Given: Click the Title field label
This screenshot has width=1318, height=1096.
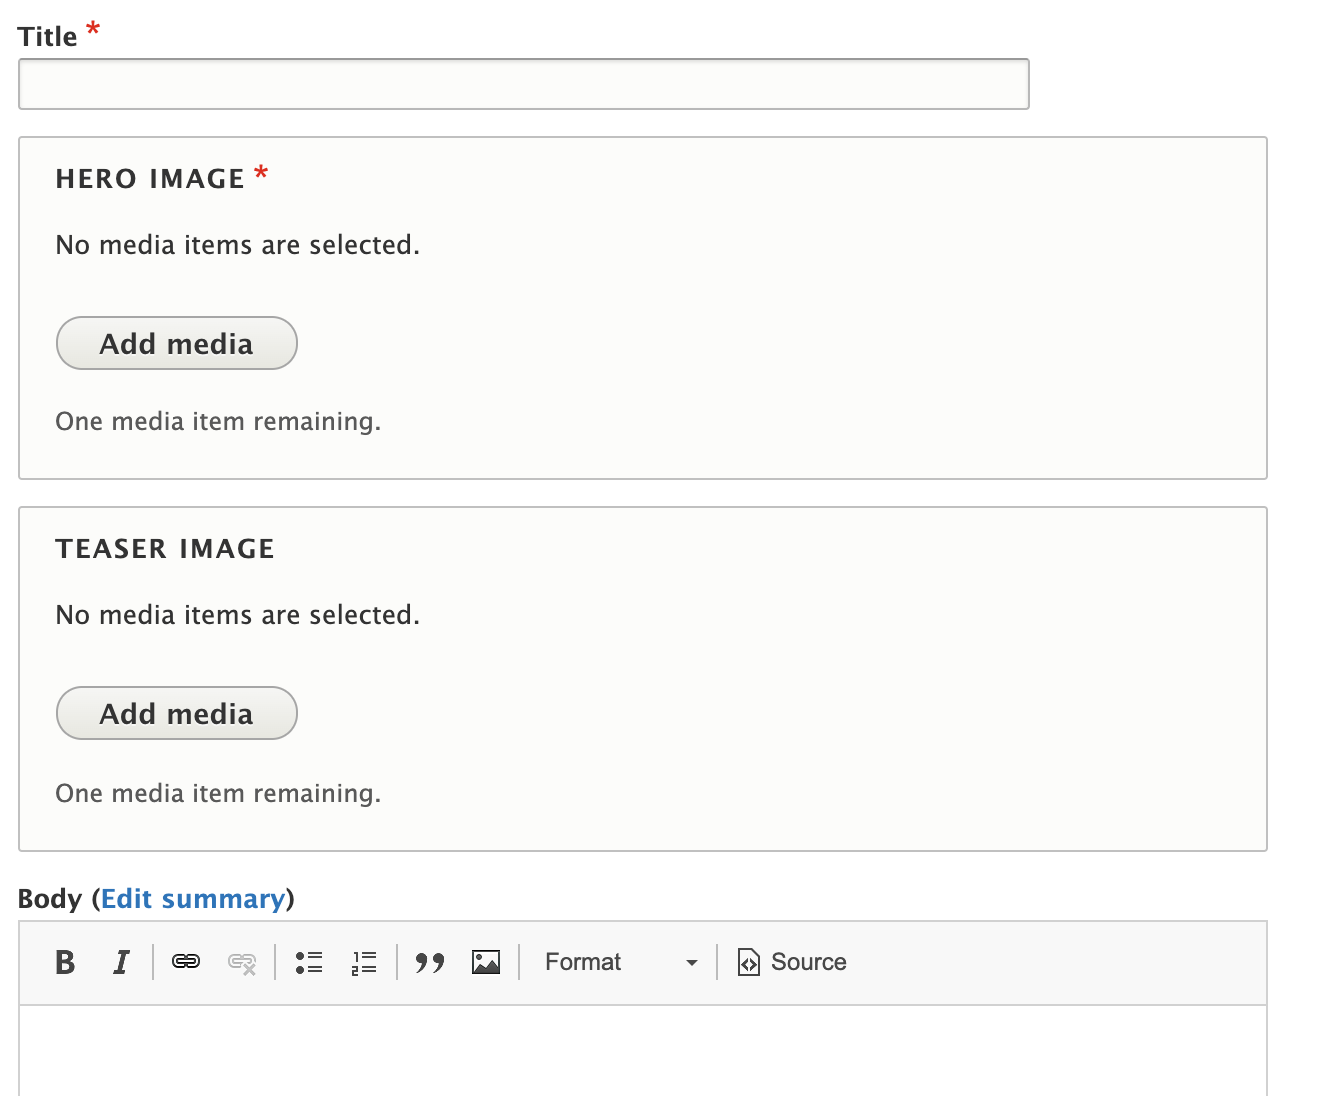Looking at the screenshot, I should 47,35.
